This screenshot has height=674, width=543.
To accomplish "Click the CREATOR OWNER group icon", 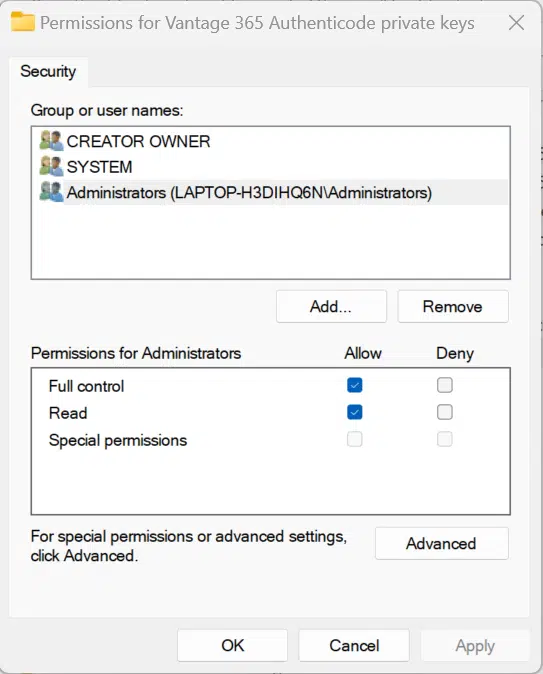I will pos(51,141).
